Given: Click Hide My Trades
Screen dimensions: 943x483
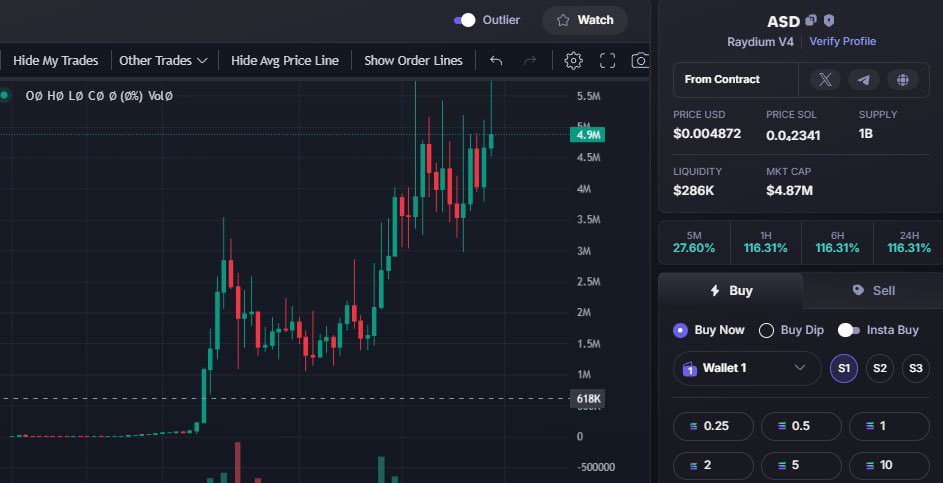Looking at the screenshot, I should point(55,61).
